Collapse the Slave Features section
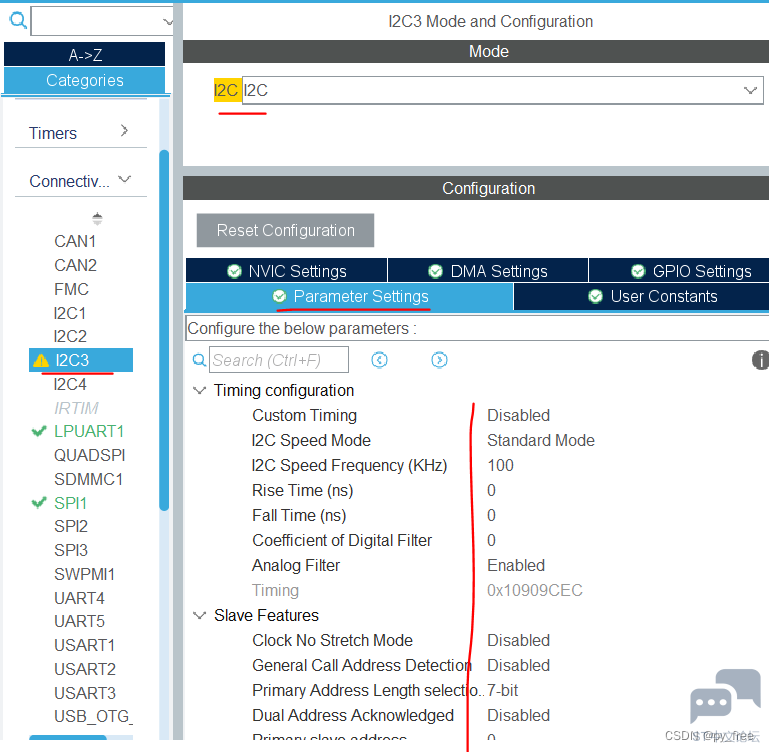The image size is (769, 752). 200,615
